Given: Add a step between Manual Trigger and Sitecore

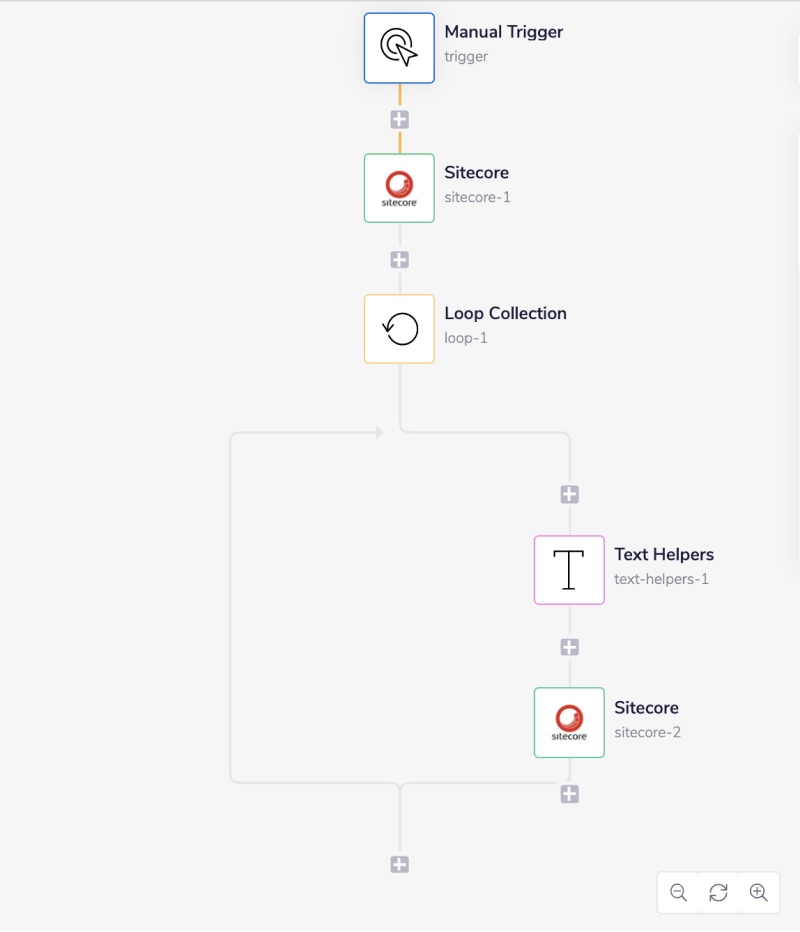Looking at the screenshot, I should 399,119.
